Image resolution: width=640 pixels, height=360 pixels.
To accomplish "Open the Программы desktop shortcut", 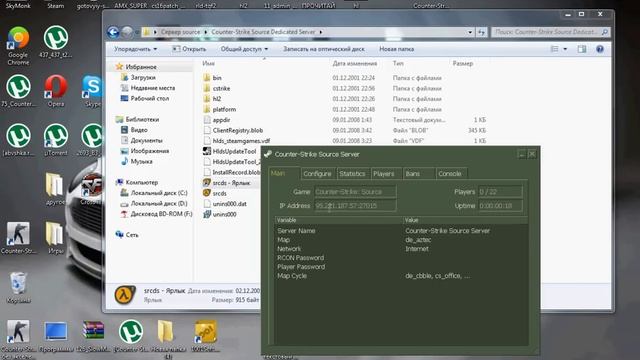I will click(56, 336).
